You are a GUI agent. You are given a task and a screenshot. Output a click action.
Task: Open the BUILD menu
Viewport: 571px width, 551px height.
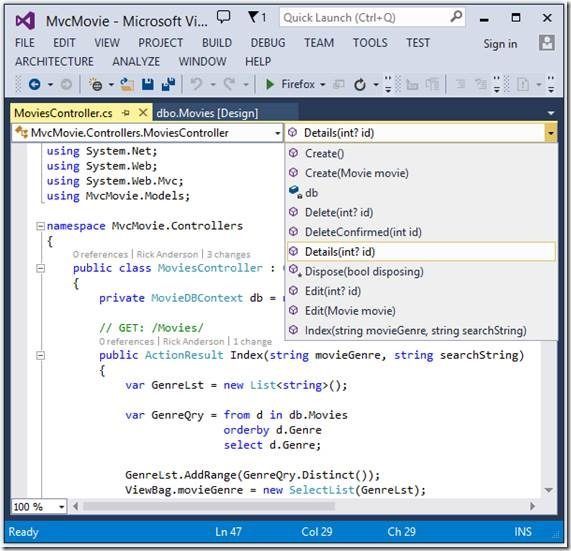click(x=217, y=43)
